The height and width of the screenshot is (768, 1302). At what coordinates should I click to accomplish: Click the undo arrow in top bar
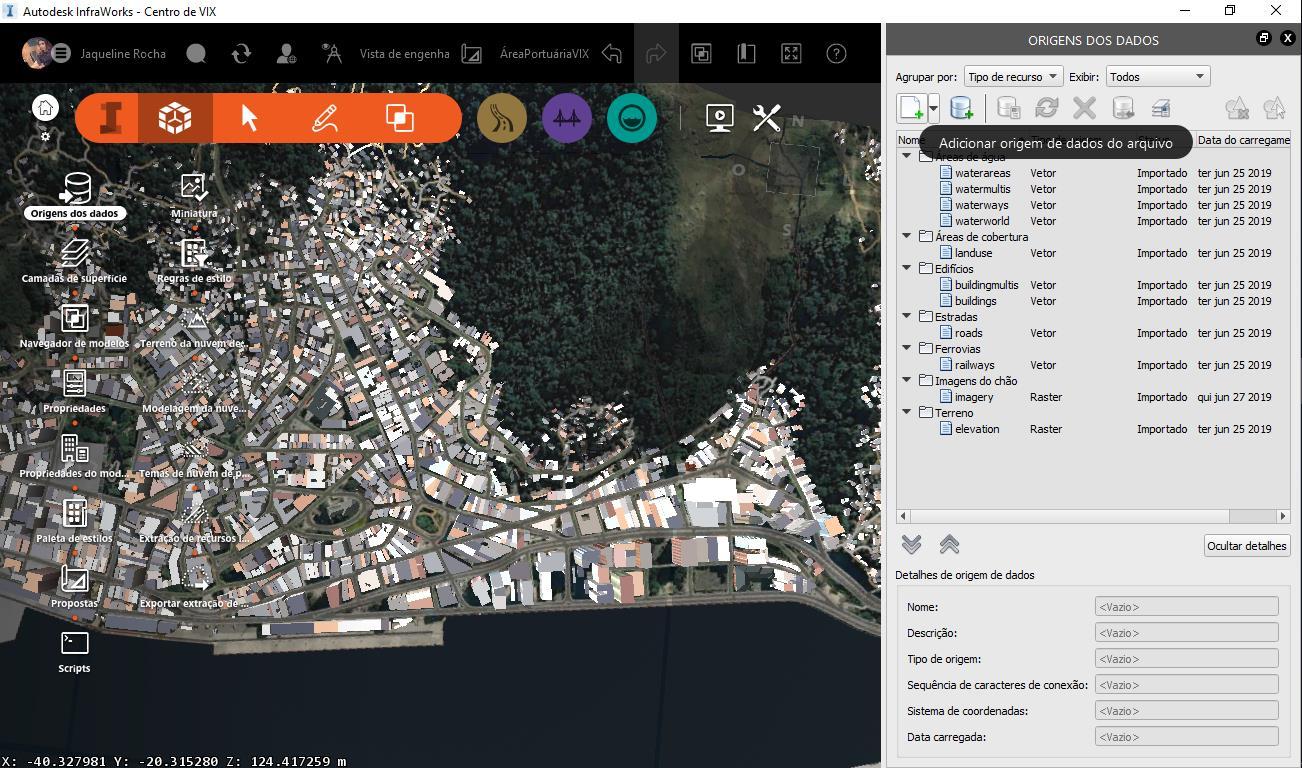pos(612,54)
